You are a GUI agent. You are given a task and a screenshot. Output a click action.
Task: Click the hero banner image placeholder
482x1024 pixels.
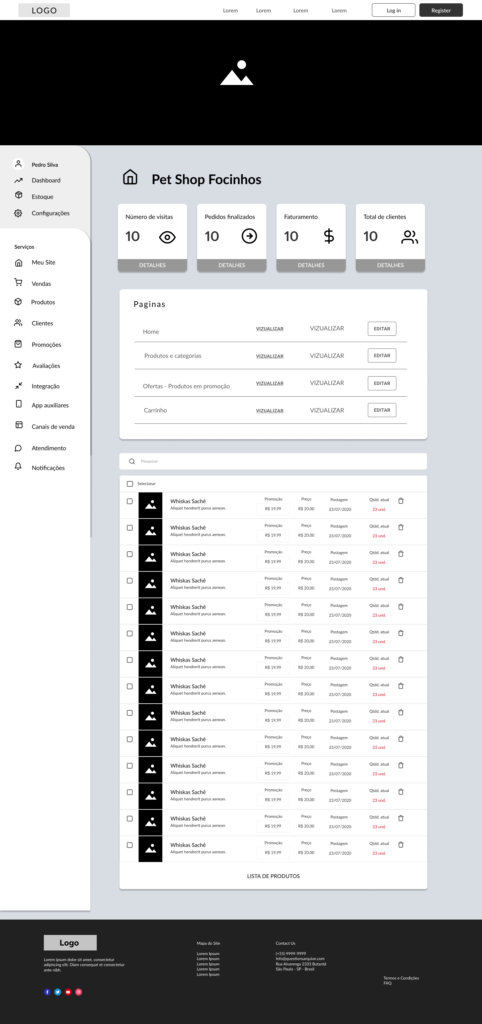tap(241, 82)
